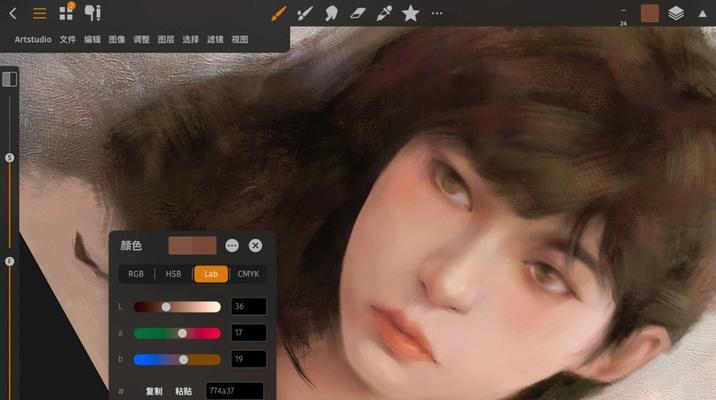Edit the b value field showing 19
The height and width of the screenshot is (400, 716).
point(249,359)
